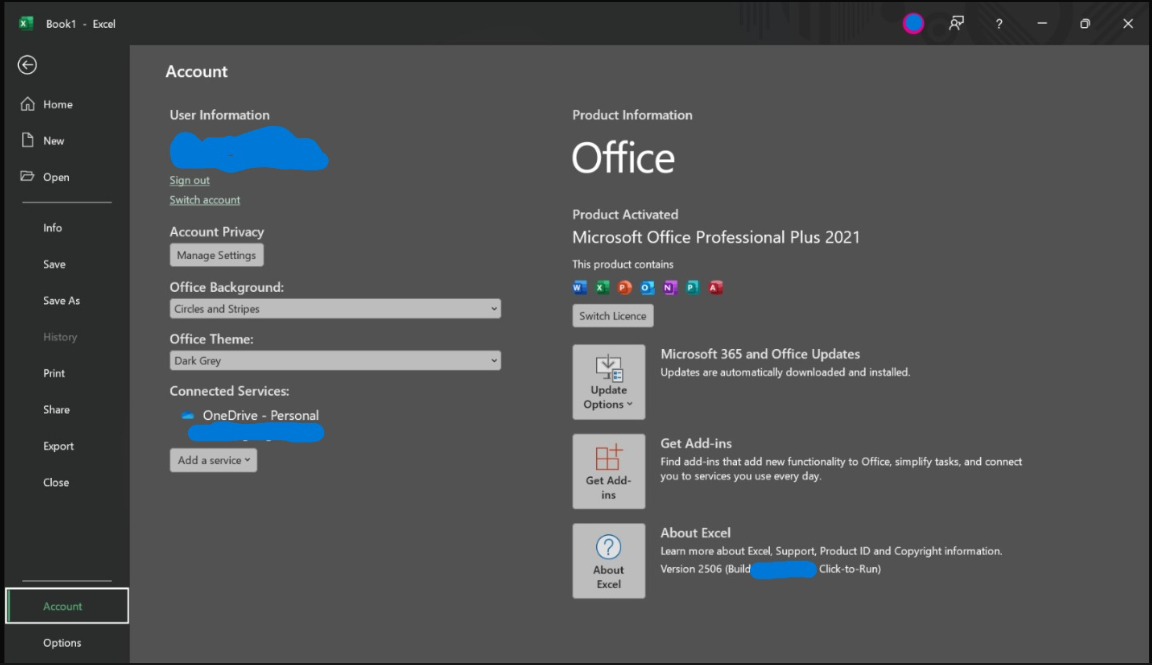
Task: Select the Account tab in sidebar
Action: pyautogui.click(x=67, y=606)
